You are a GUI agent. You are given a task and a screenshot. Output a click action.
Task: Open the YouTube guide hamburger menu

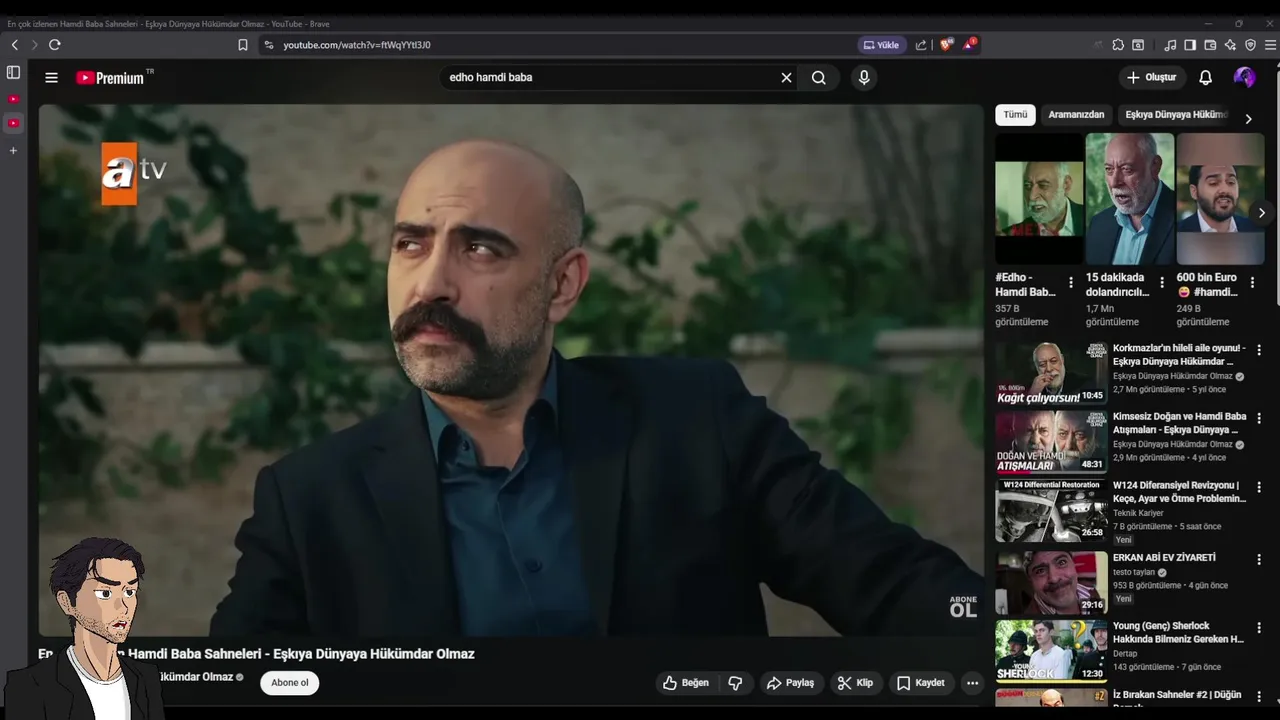click(x=51, y=77)
